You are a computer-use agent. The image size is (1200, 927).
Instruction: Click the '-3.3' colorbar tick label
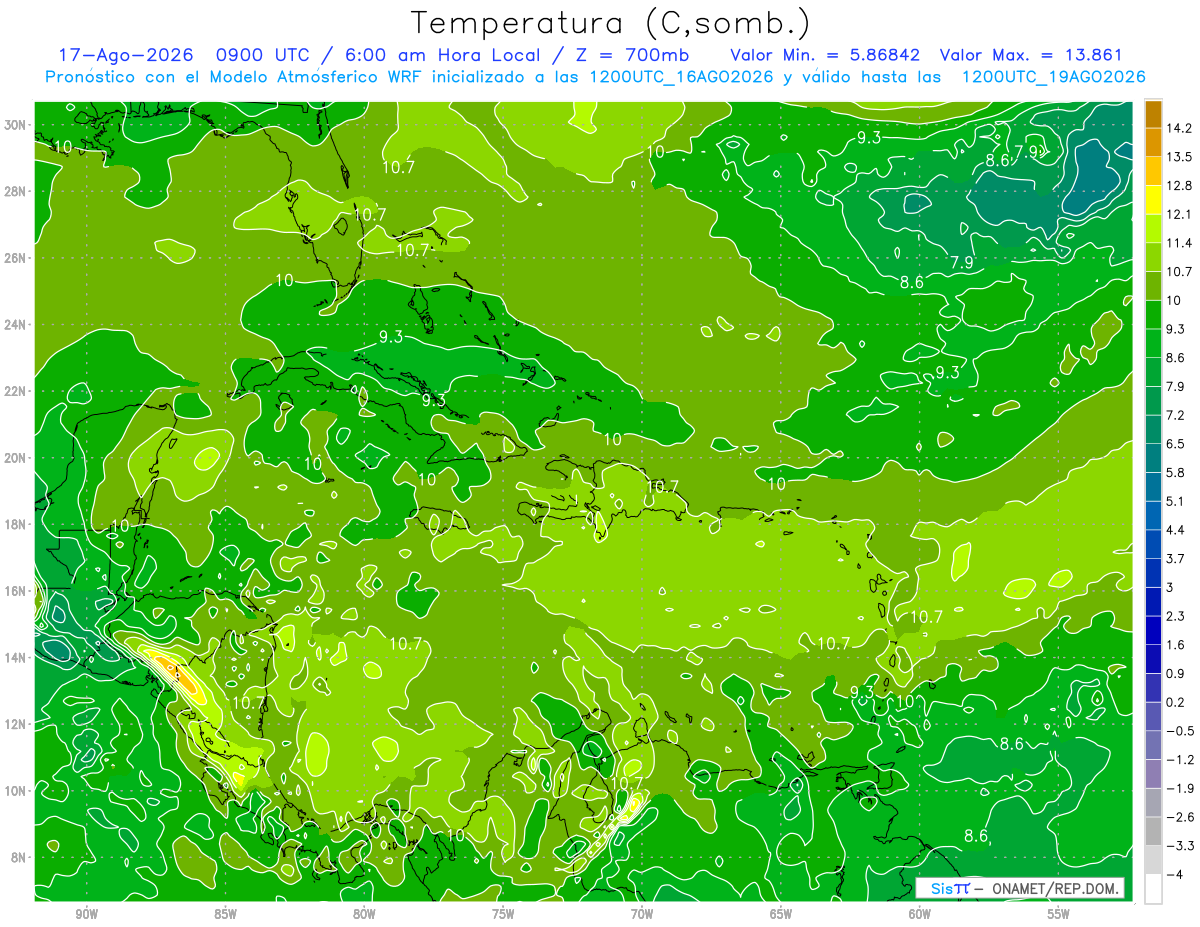pos(1179,846)
